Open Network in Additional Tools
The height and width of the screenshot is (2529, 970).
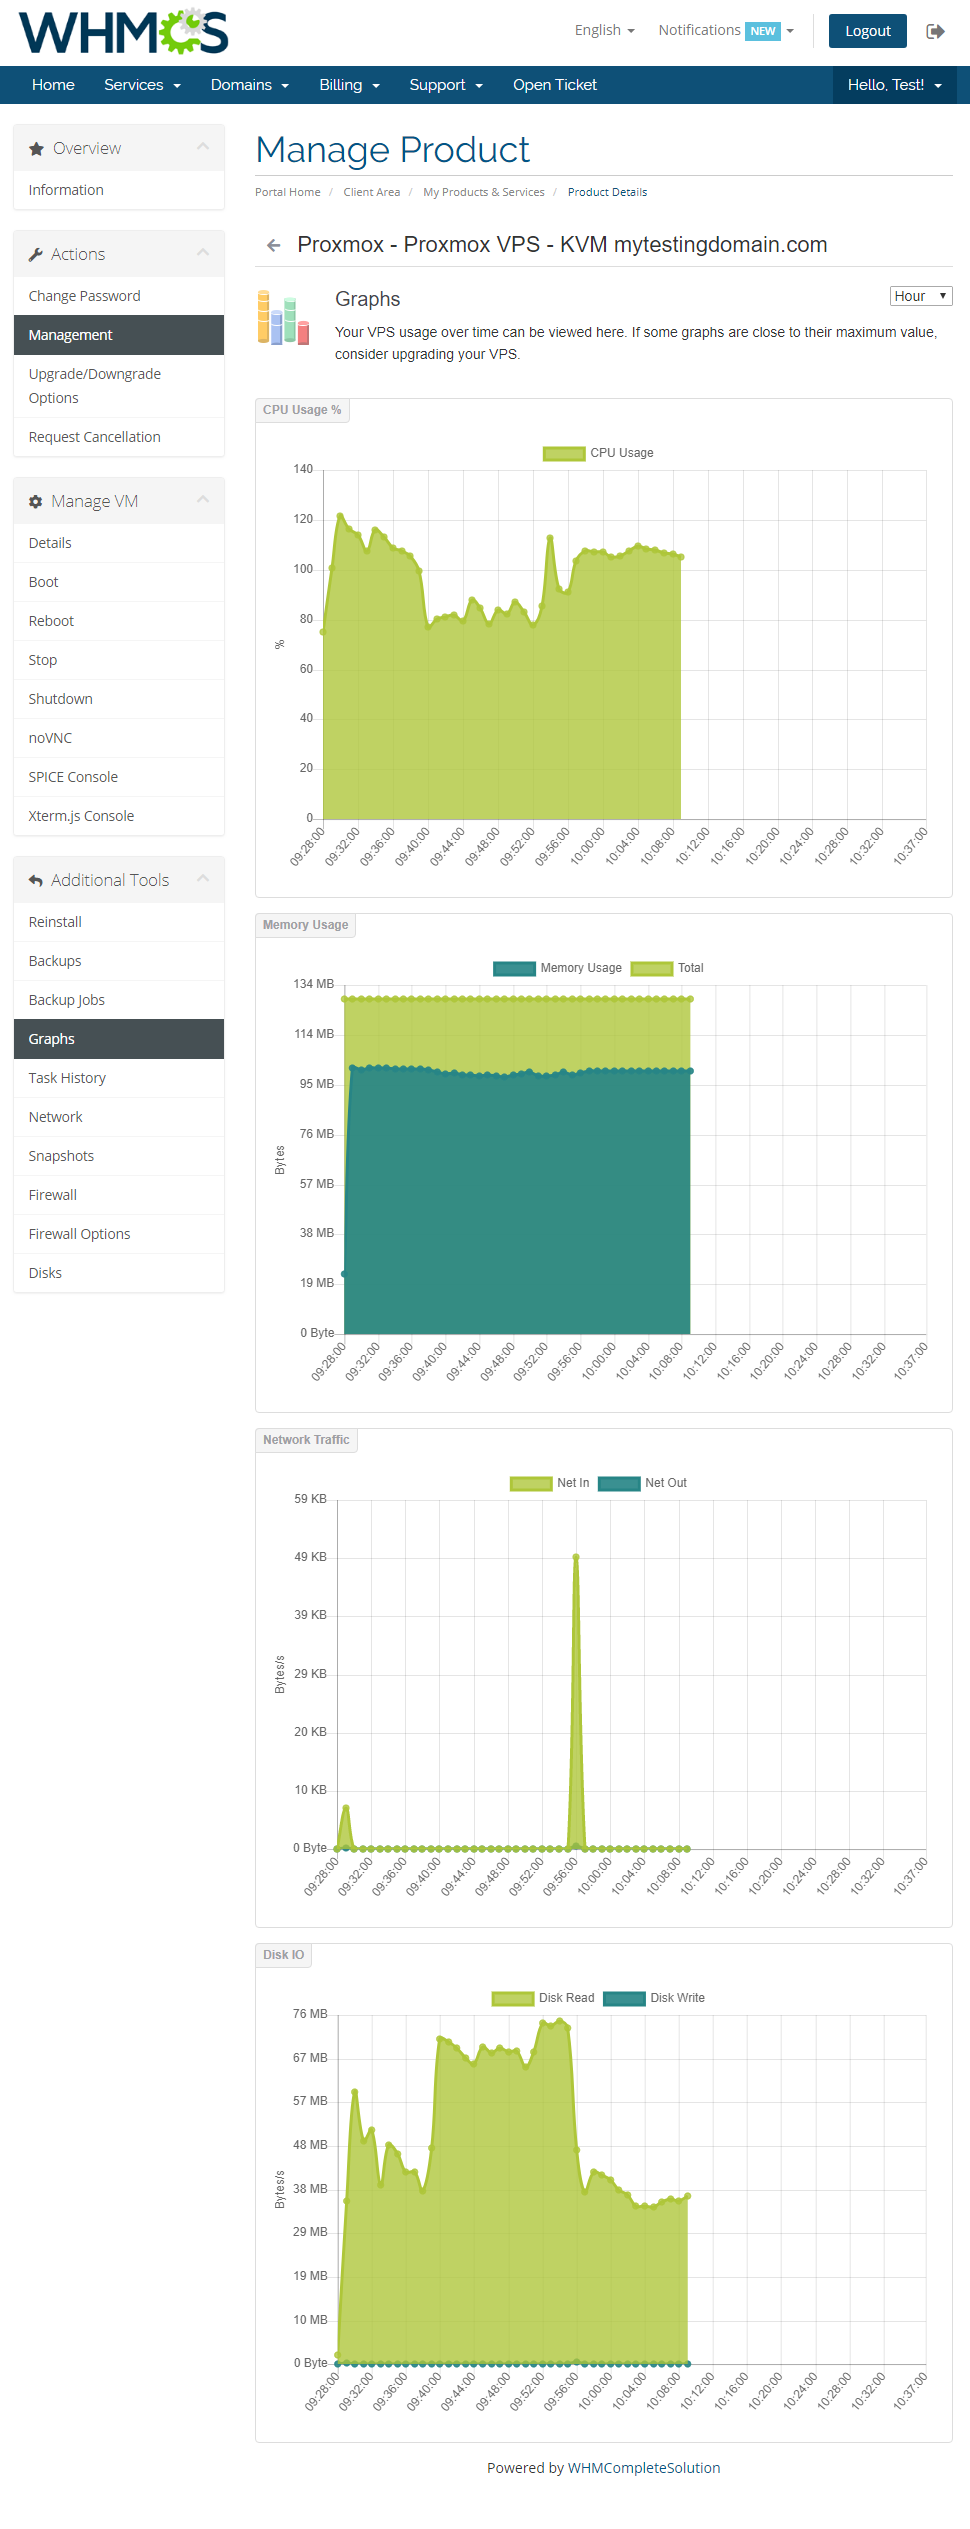click(119, 1117)
